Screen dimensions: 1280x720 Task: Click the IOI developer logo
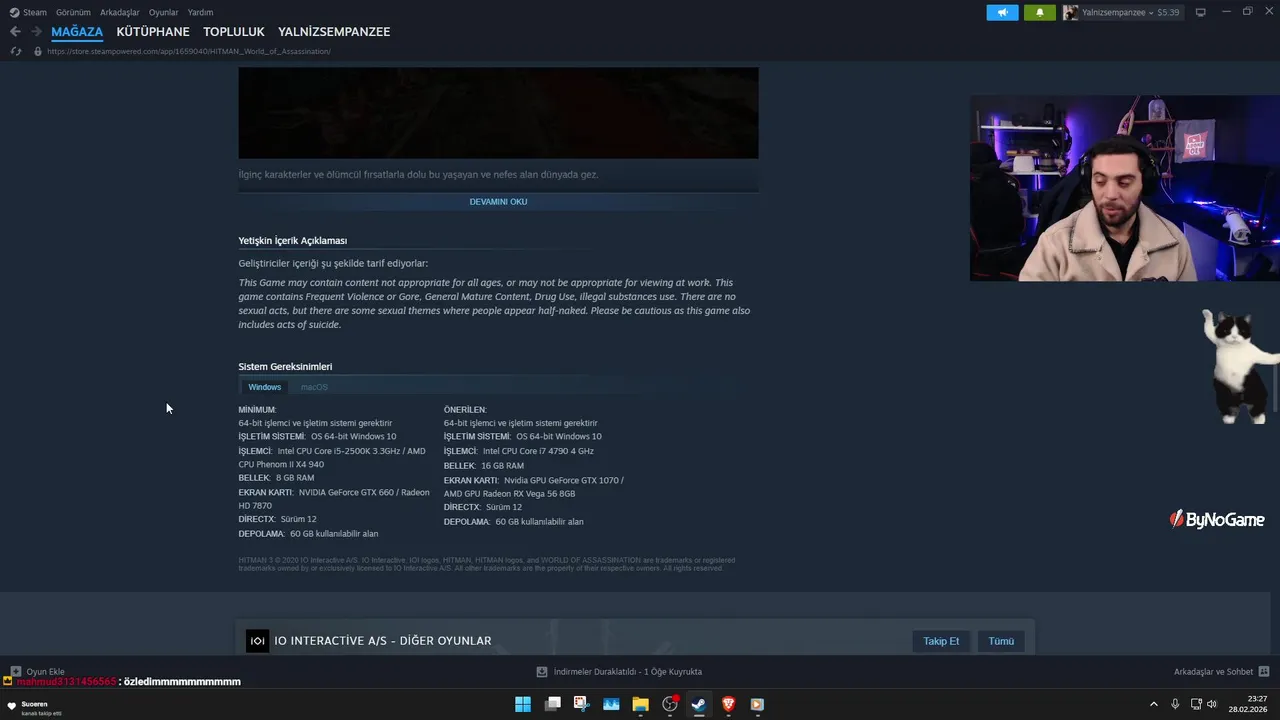pyautogui.click(x=257, y=641)
